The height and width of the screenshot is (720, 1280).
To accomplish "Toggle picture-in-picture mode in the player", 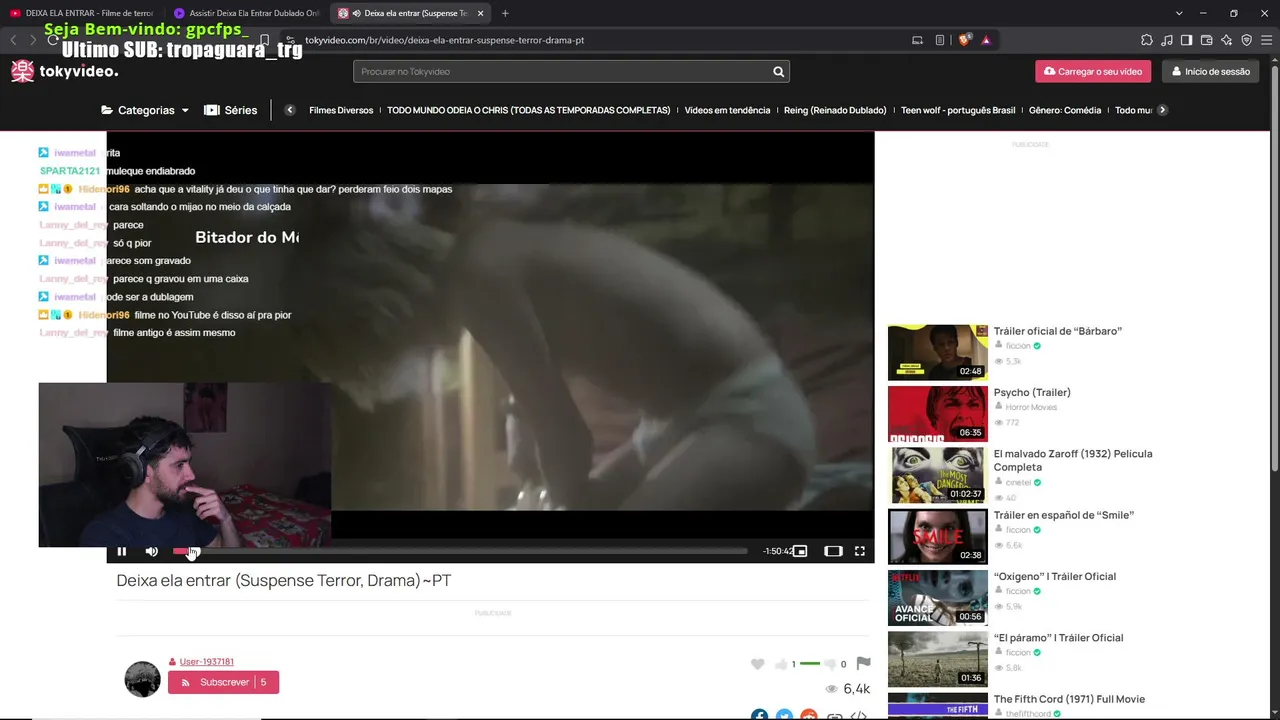I will click(x=800, y=551).
